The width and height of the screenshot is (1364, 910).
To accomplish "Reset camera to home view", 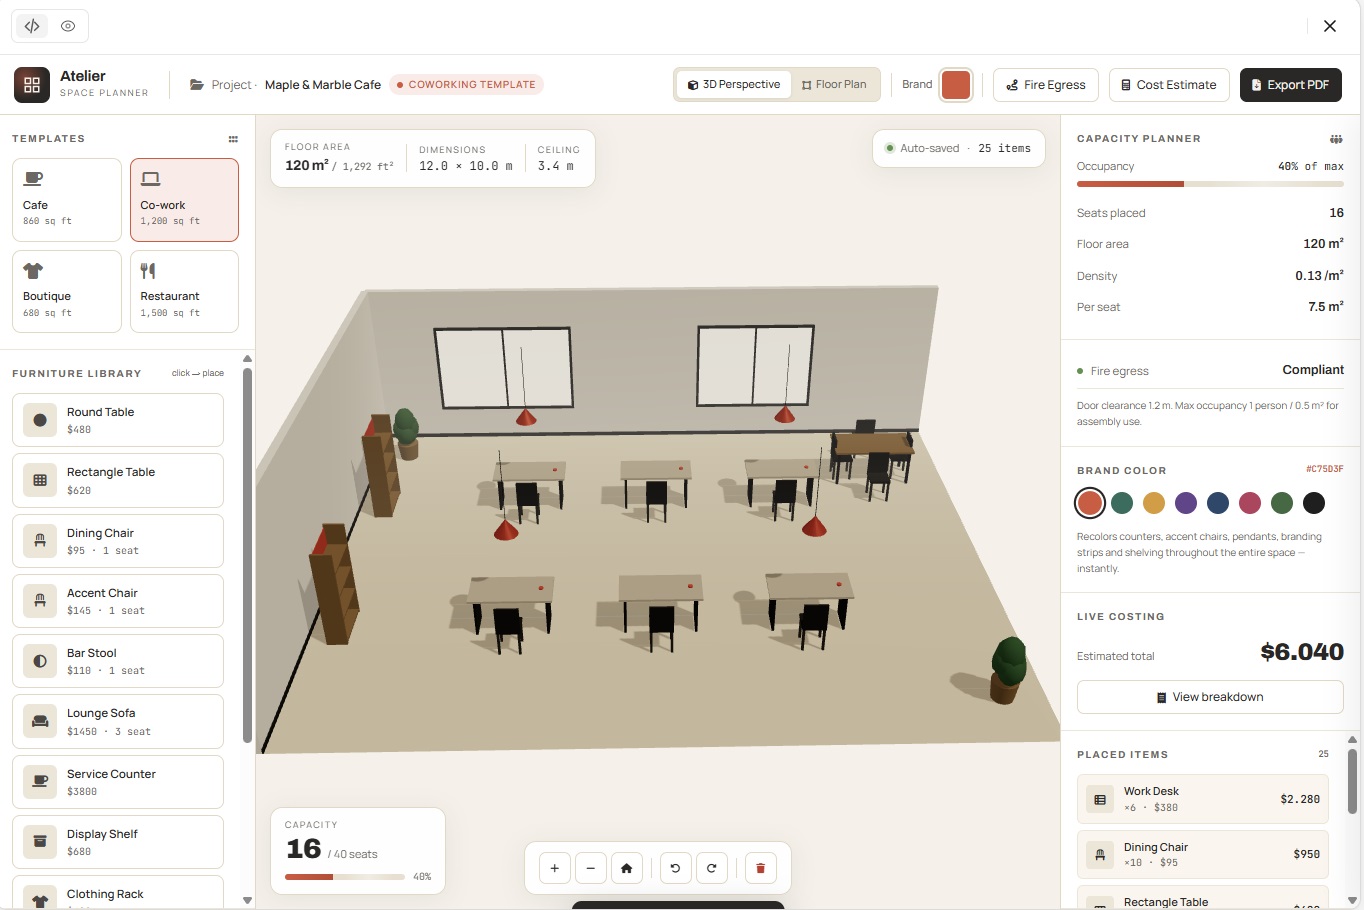I will pyautogui.click(x=627, y=868).
